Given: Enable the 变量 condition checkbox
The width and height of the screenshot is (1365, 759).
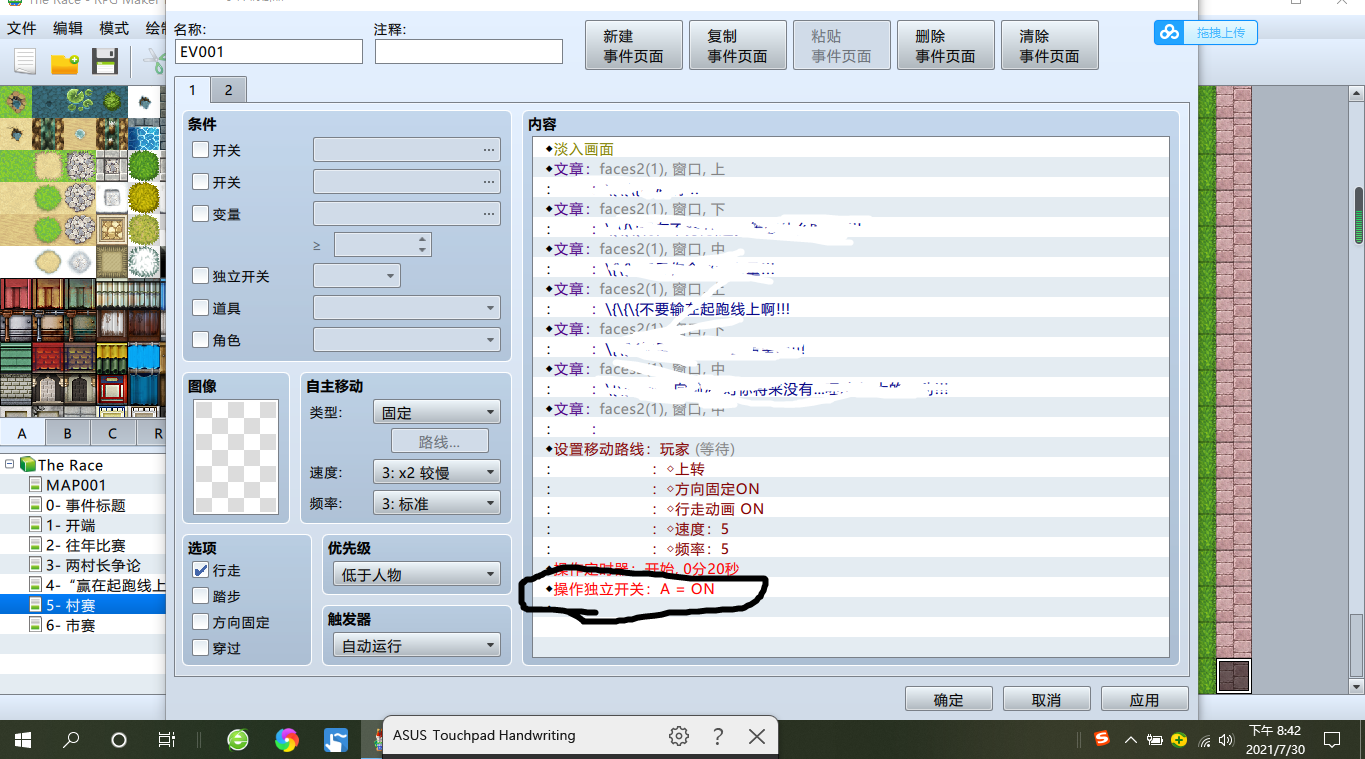Looking at the screenshot, I should 201,214.
